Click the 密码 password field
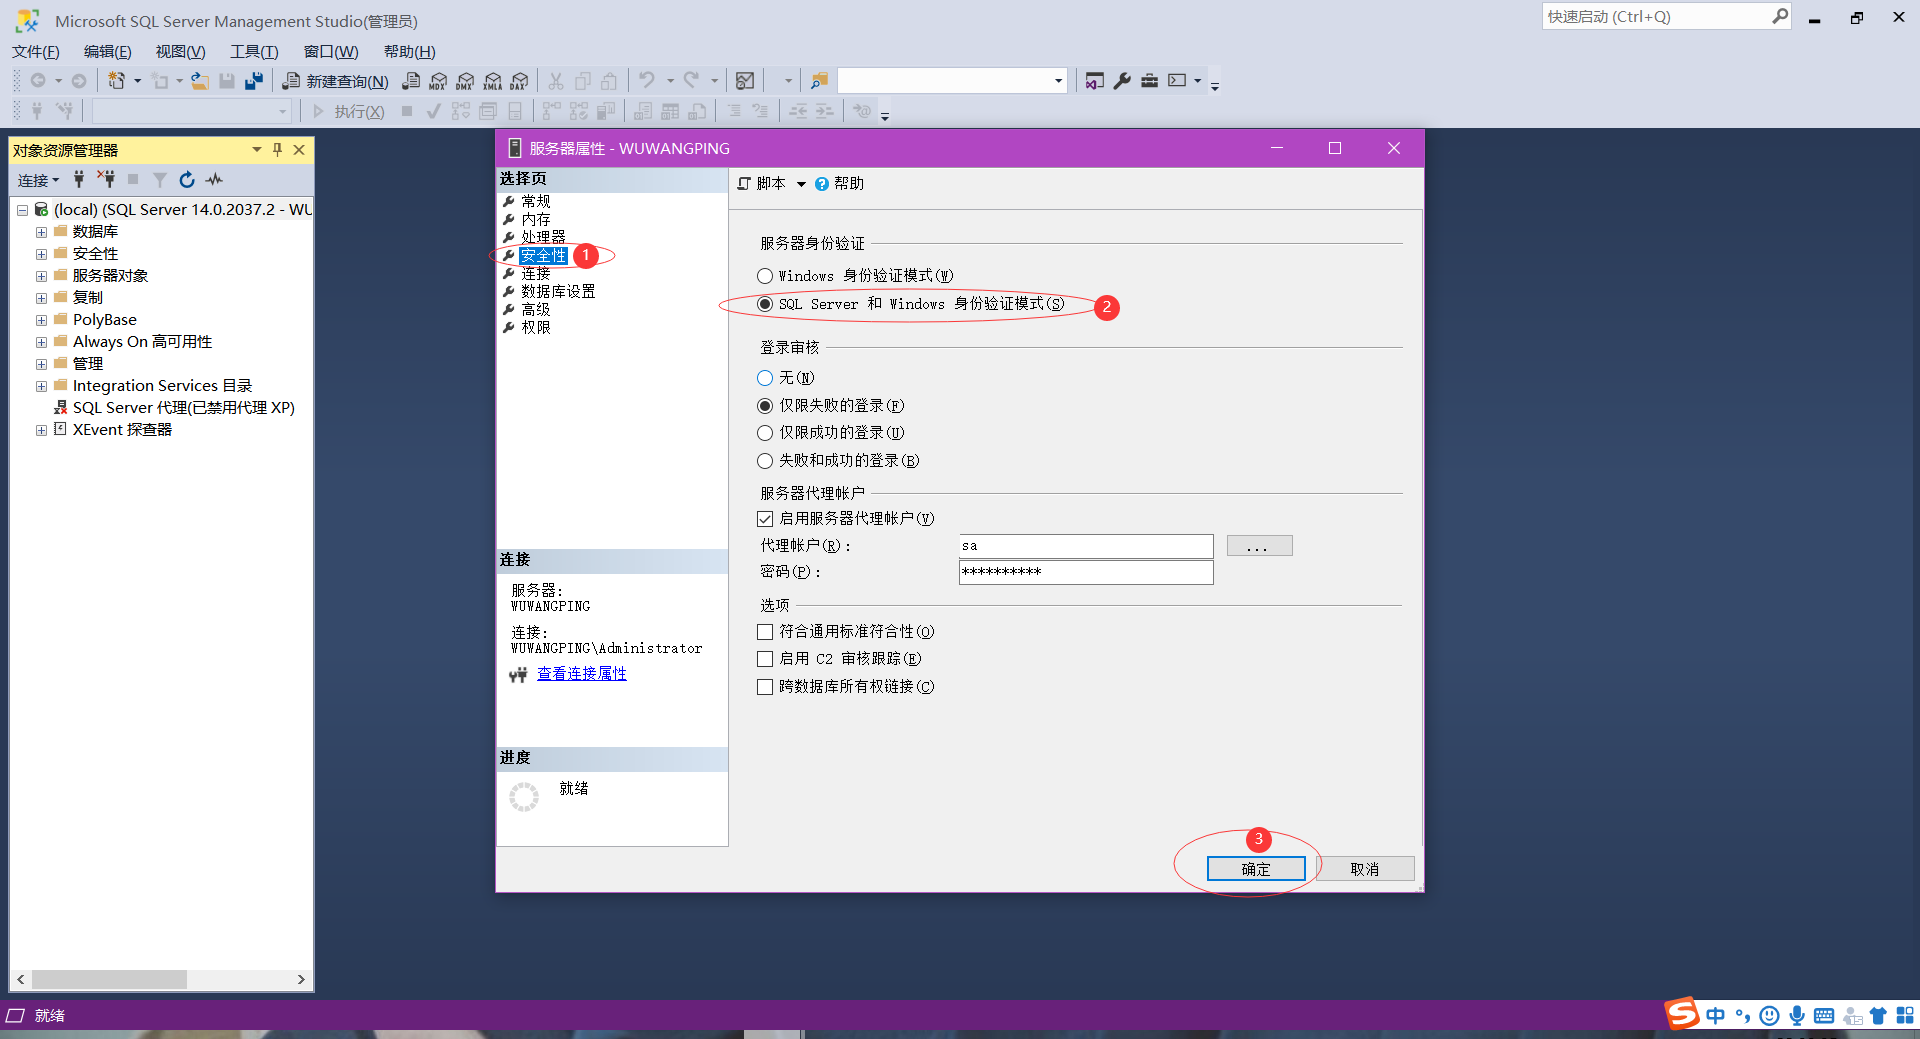 pyautogui.click(x=1086, y=572)
